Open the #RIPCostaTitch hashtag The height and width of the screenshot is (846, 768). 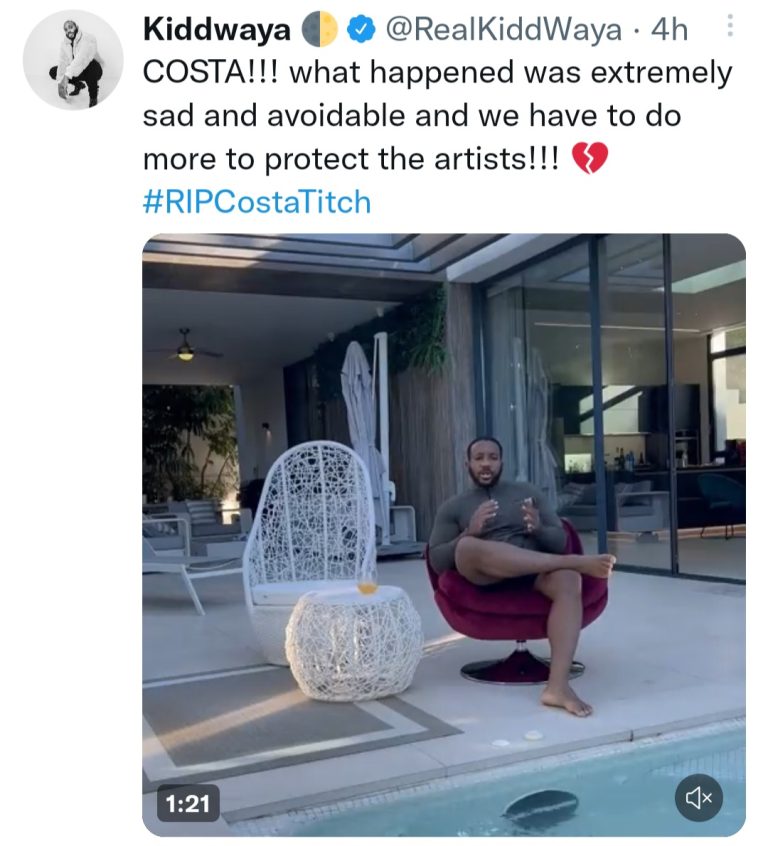[x=256, y=203]
